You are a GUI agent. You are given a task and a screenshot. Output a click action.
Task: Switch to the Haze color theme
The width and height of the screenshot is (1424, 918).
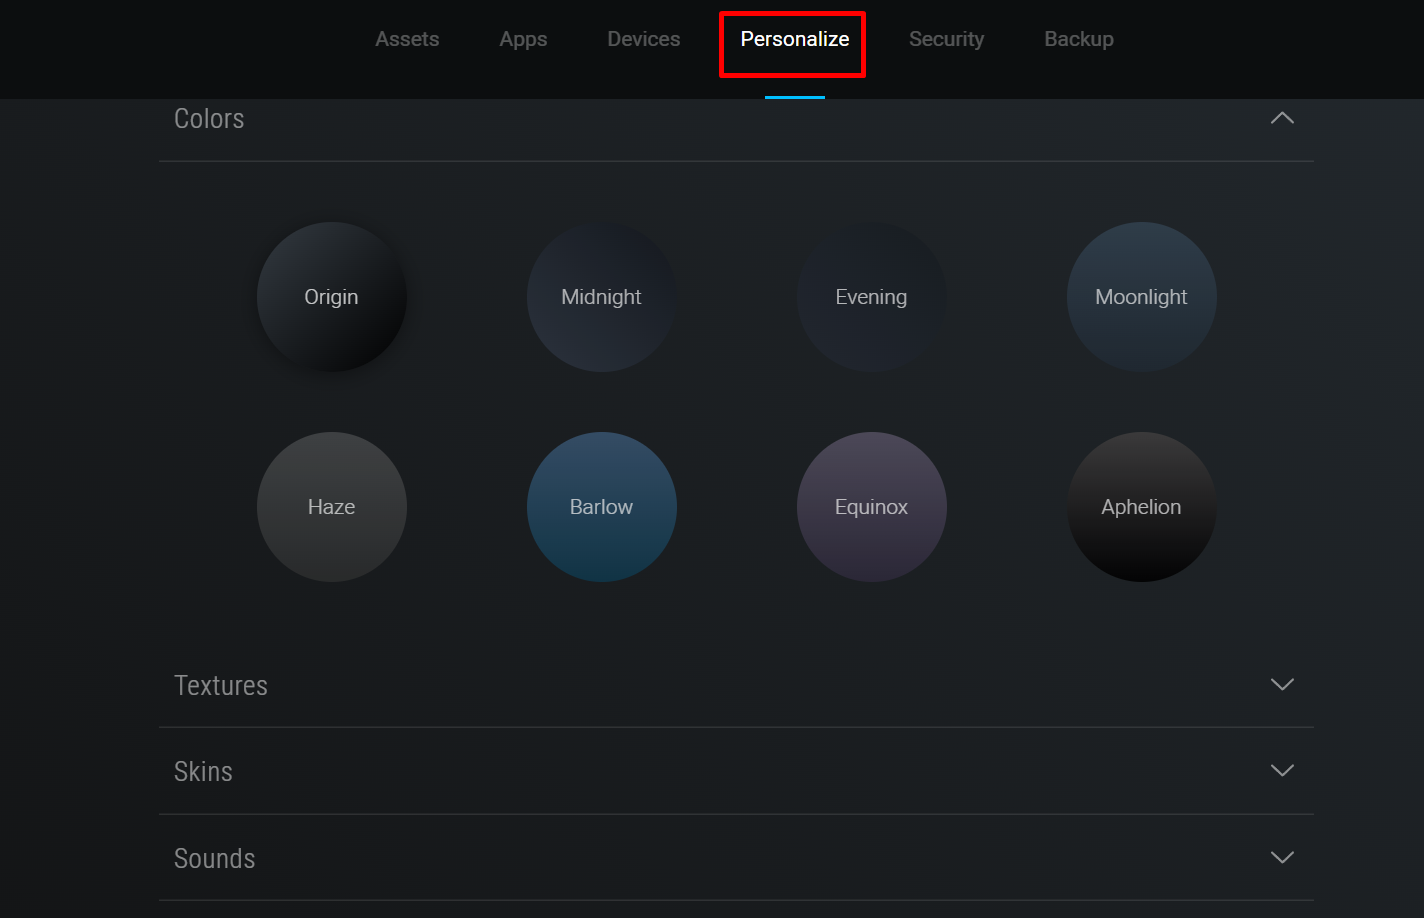pos(331,507)
